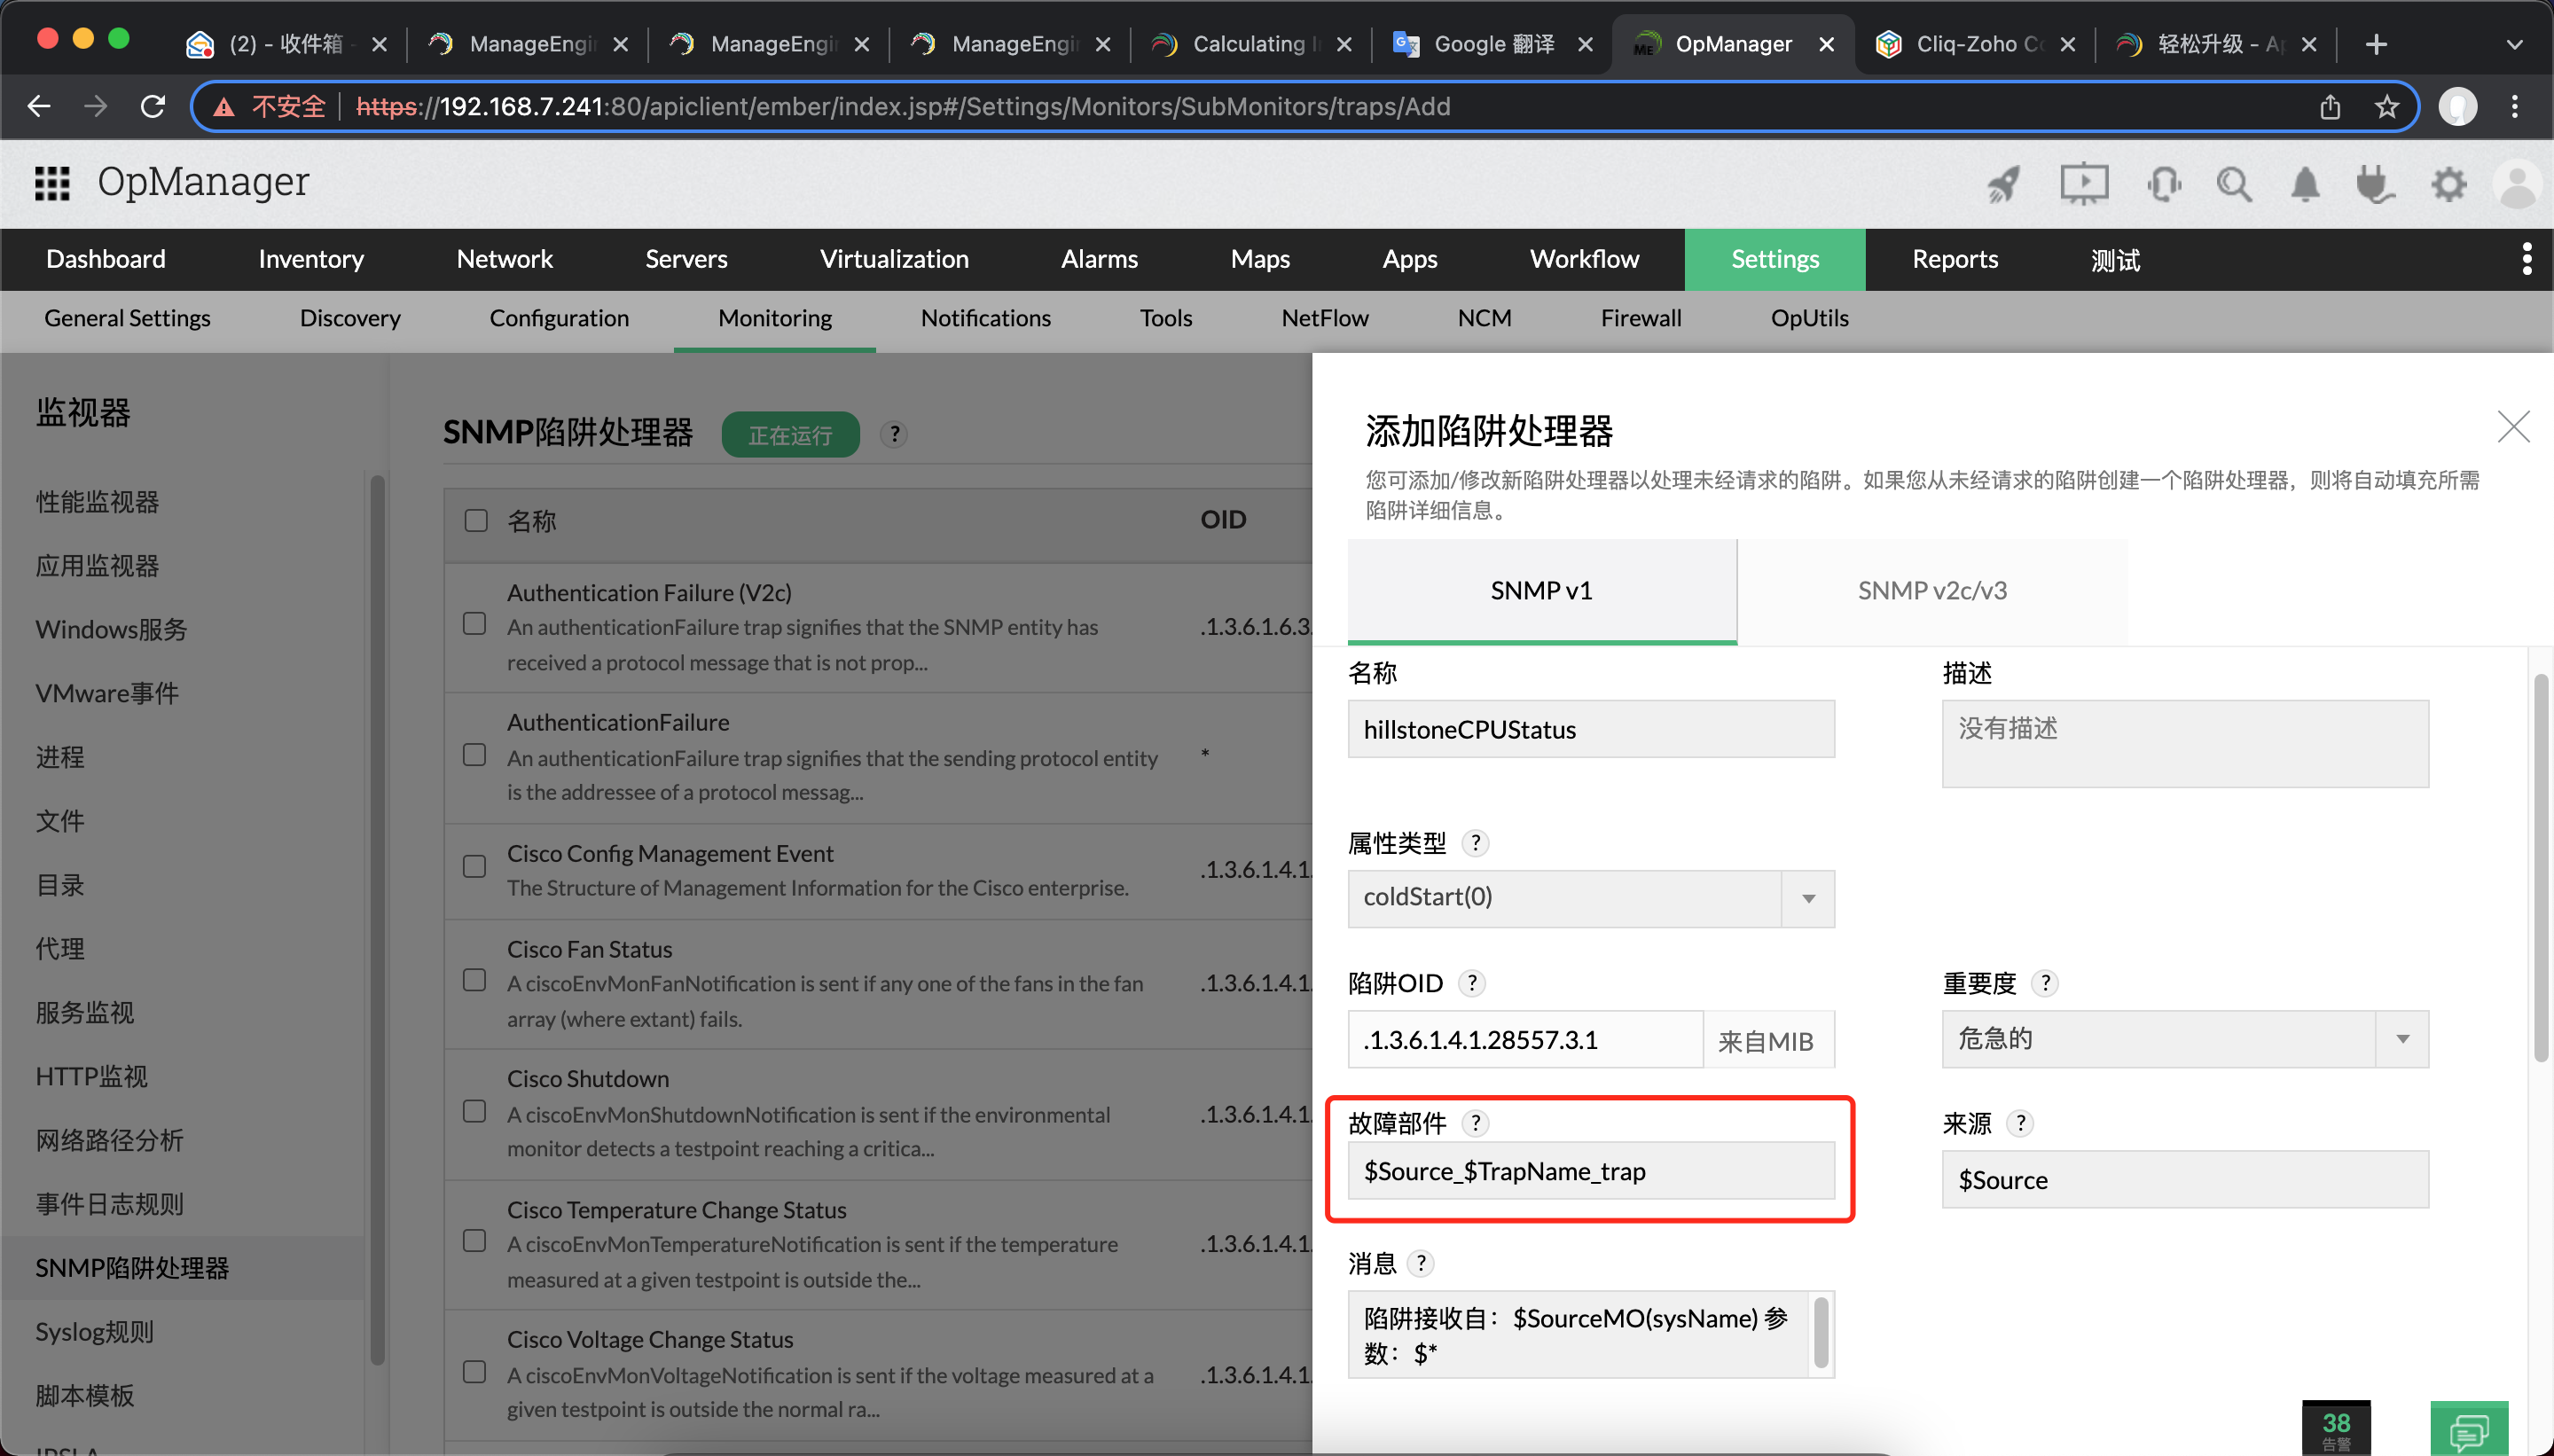Open the browser three-dot menu
Image resolution: width=2554 pixels, height=1456 pixels.
coord(2514,106)
